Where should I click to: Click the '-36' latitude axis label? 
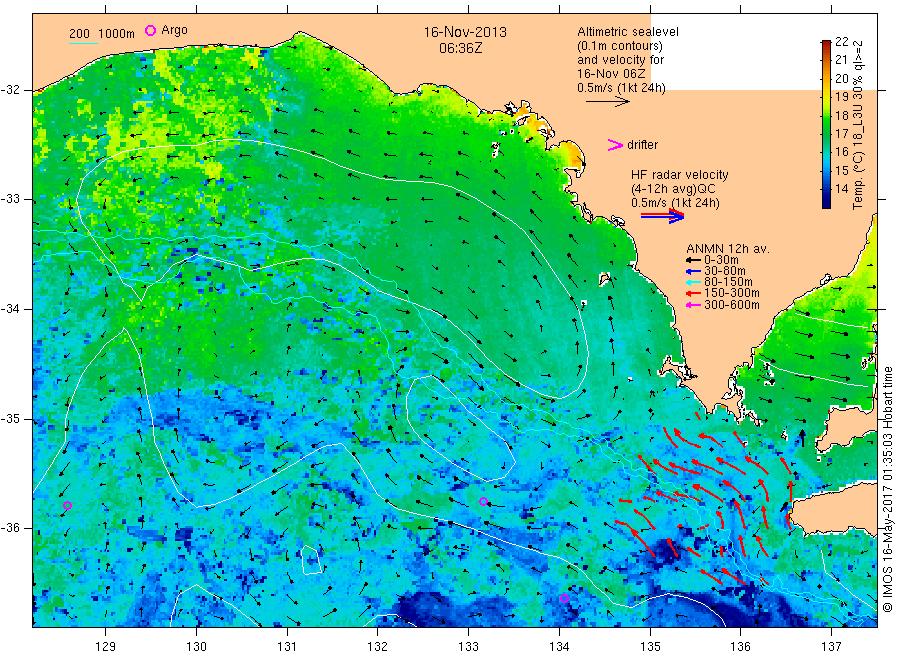click(x=10, y=528)
